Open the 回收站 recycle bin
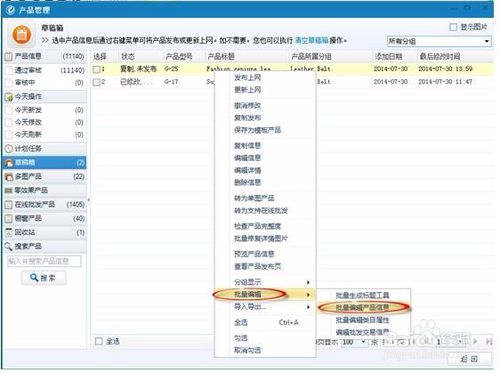 [x=45, y=233]
